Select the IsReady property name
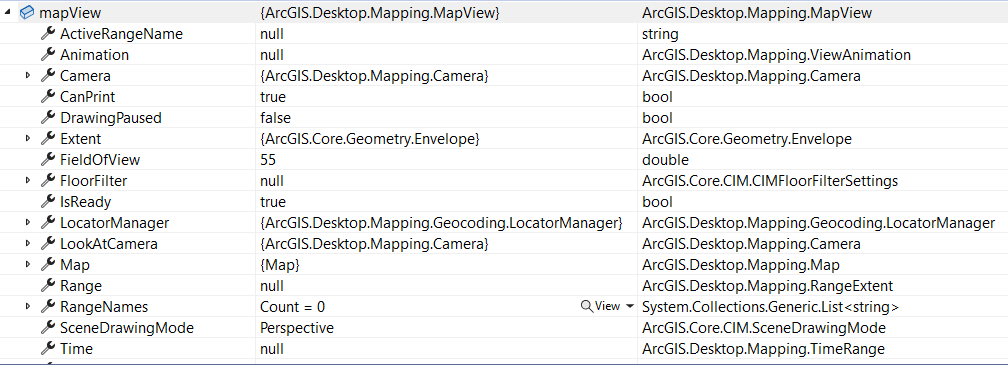Screen dimensions: 1008x365 click(x=86, y=202)
